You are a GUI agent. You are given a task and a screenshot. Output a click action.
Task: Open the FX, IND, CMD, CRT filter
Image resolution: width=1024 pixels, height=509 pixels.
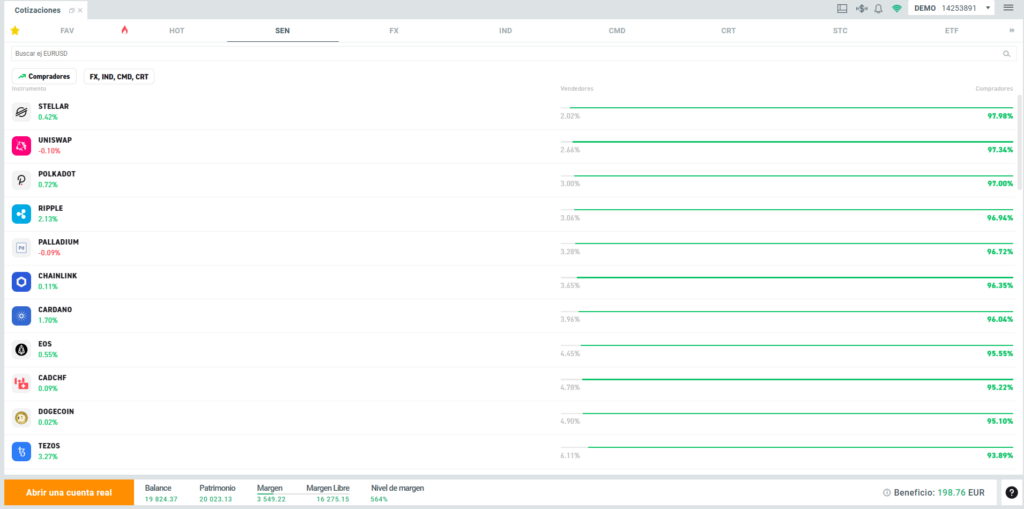(119, 76)
